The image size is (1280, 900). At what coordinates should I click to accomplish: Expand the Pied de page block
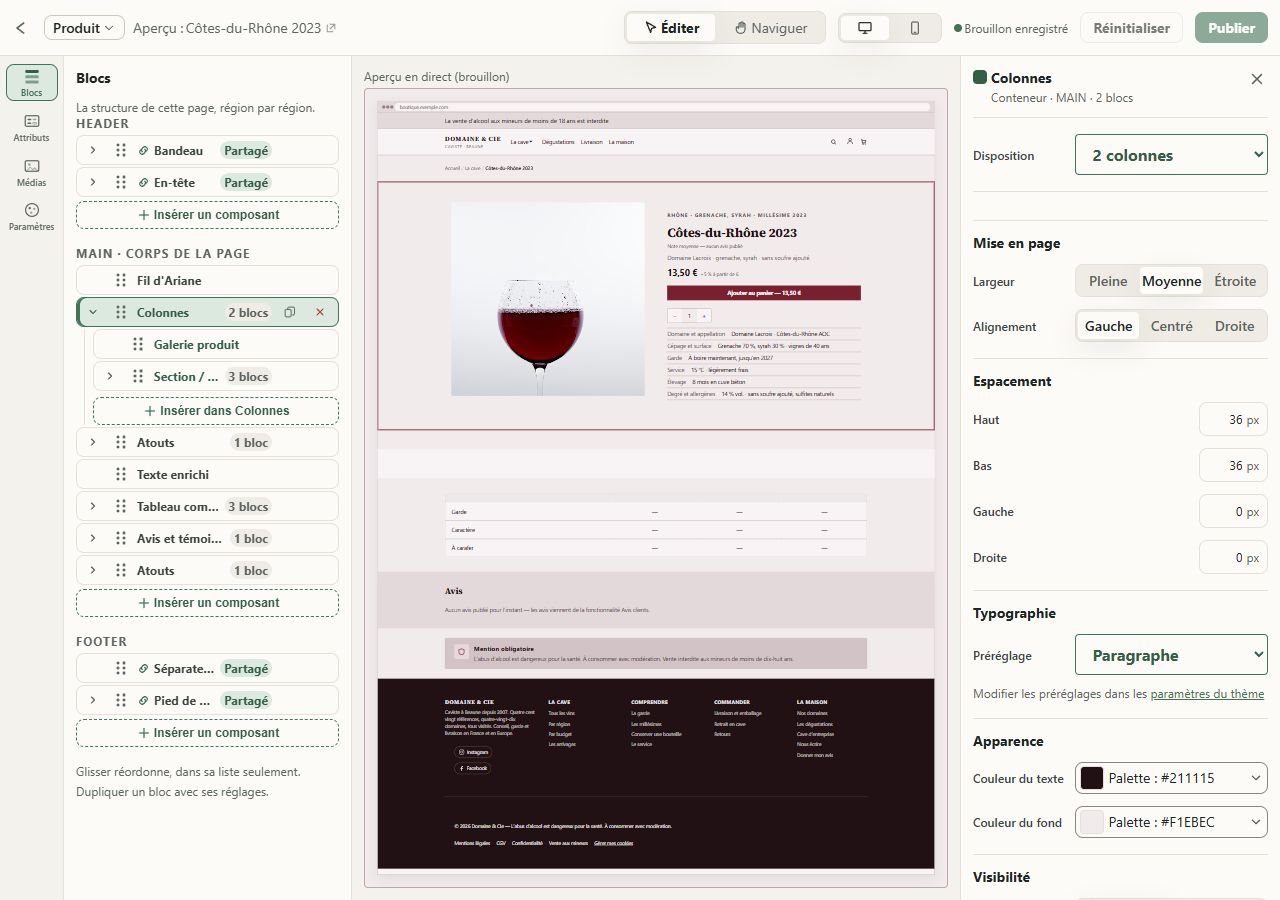pos(93,700)
